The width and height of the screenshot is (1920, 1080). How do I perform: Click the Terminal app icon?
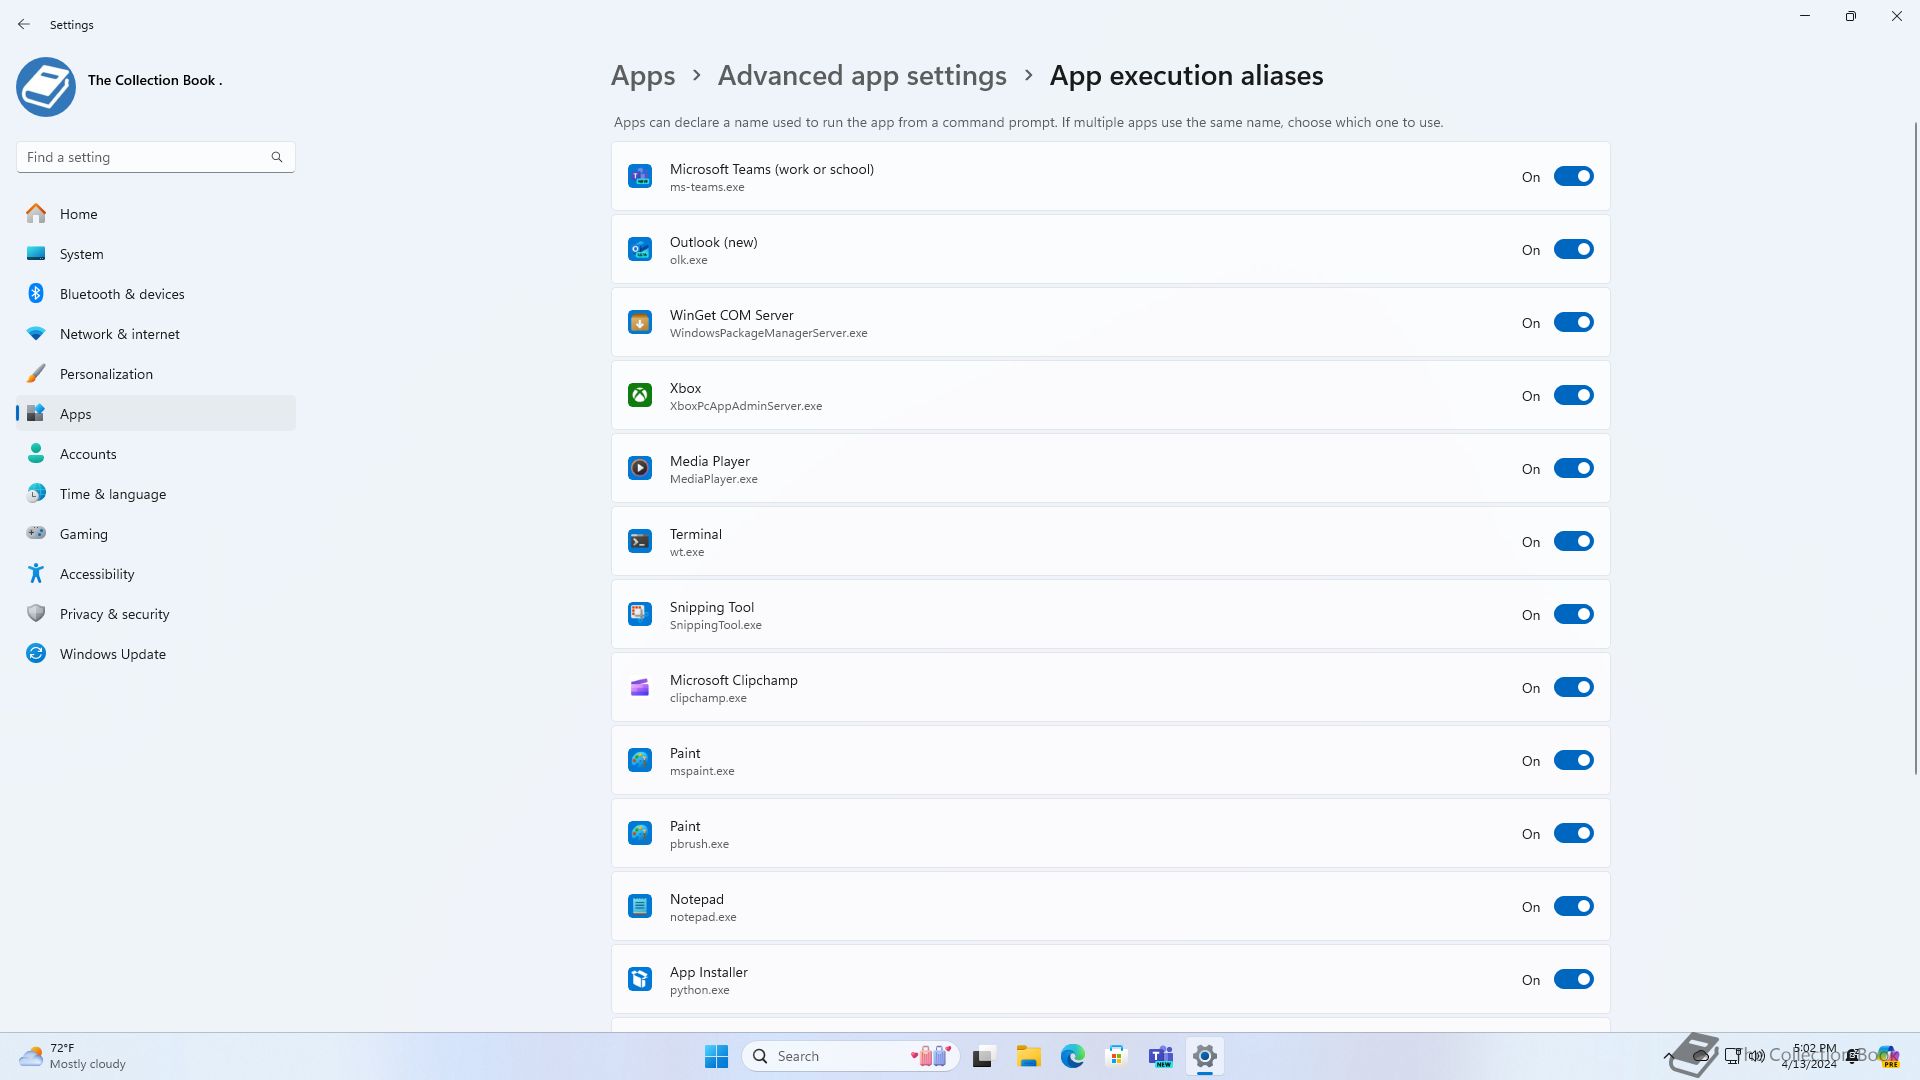640,541
